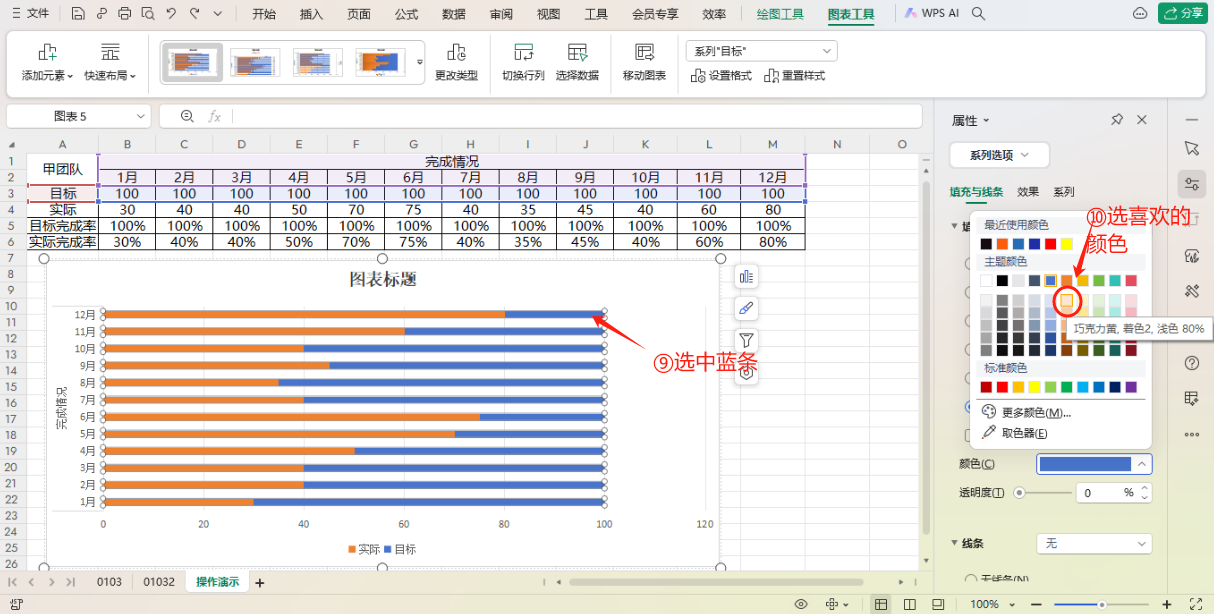Click the fx insert function icon
This screenshot has width=1214, height=614.
(214, 116)
